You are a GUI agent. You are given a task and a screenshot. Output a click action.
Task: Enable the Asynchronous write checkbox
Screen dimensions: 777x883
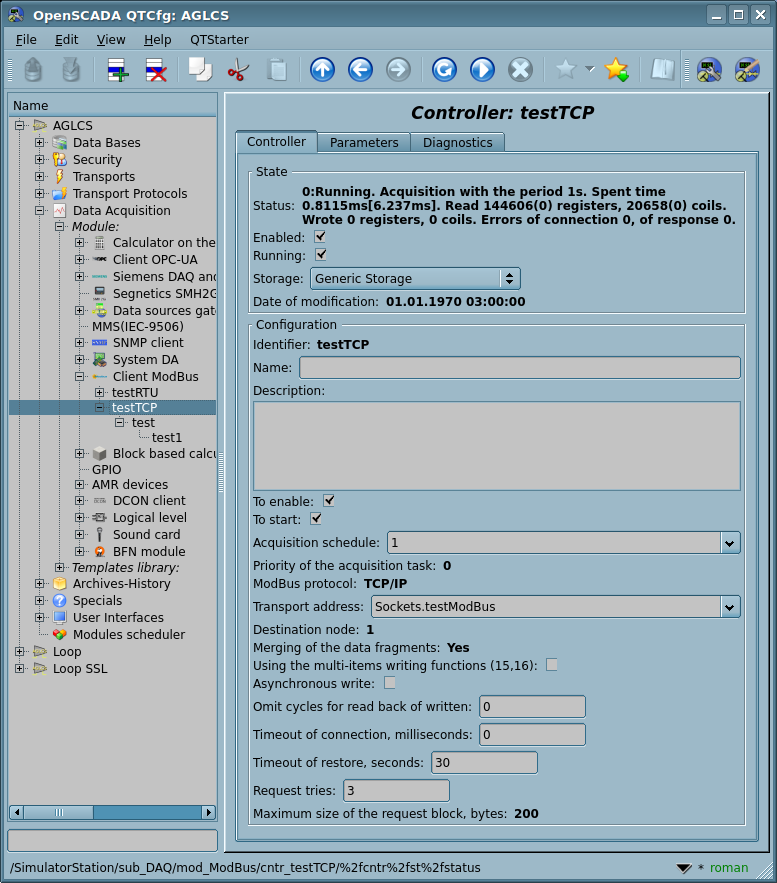coord(390,683)
